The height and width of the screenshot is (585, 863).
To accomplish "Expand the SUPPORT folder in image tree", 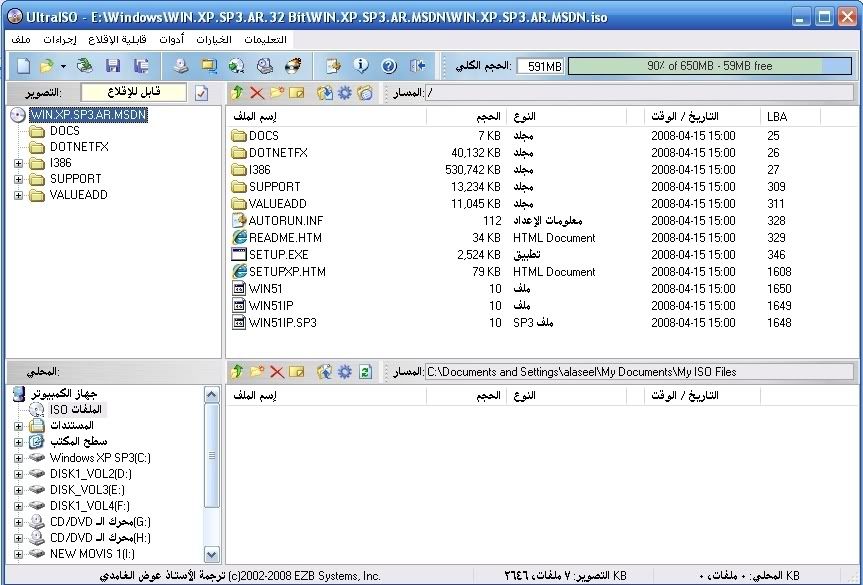I will 18,179.
